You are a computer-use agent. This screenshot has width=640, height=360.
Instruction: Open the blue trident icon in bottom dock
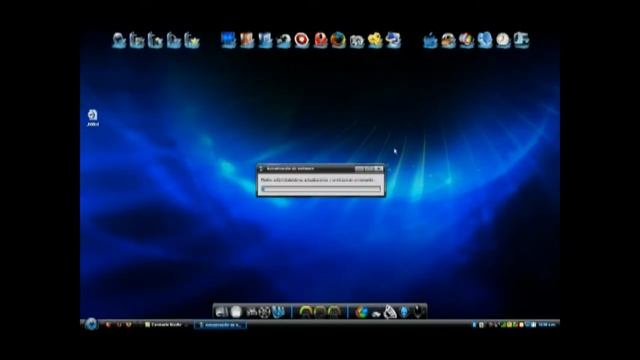279,312
